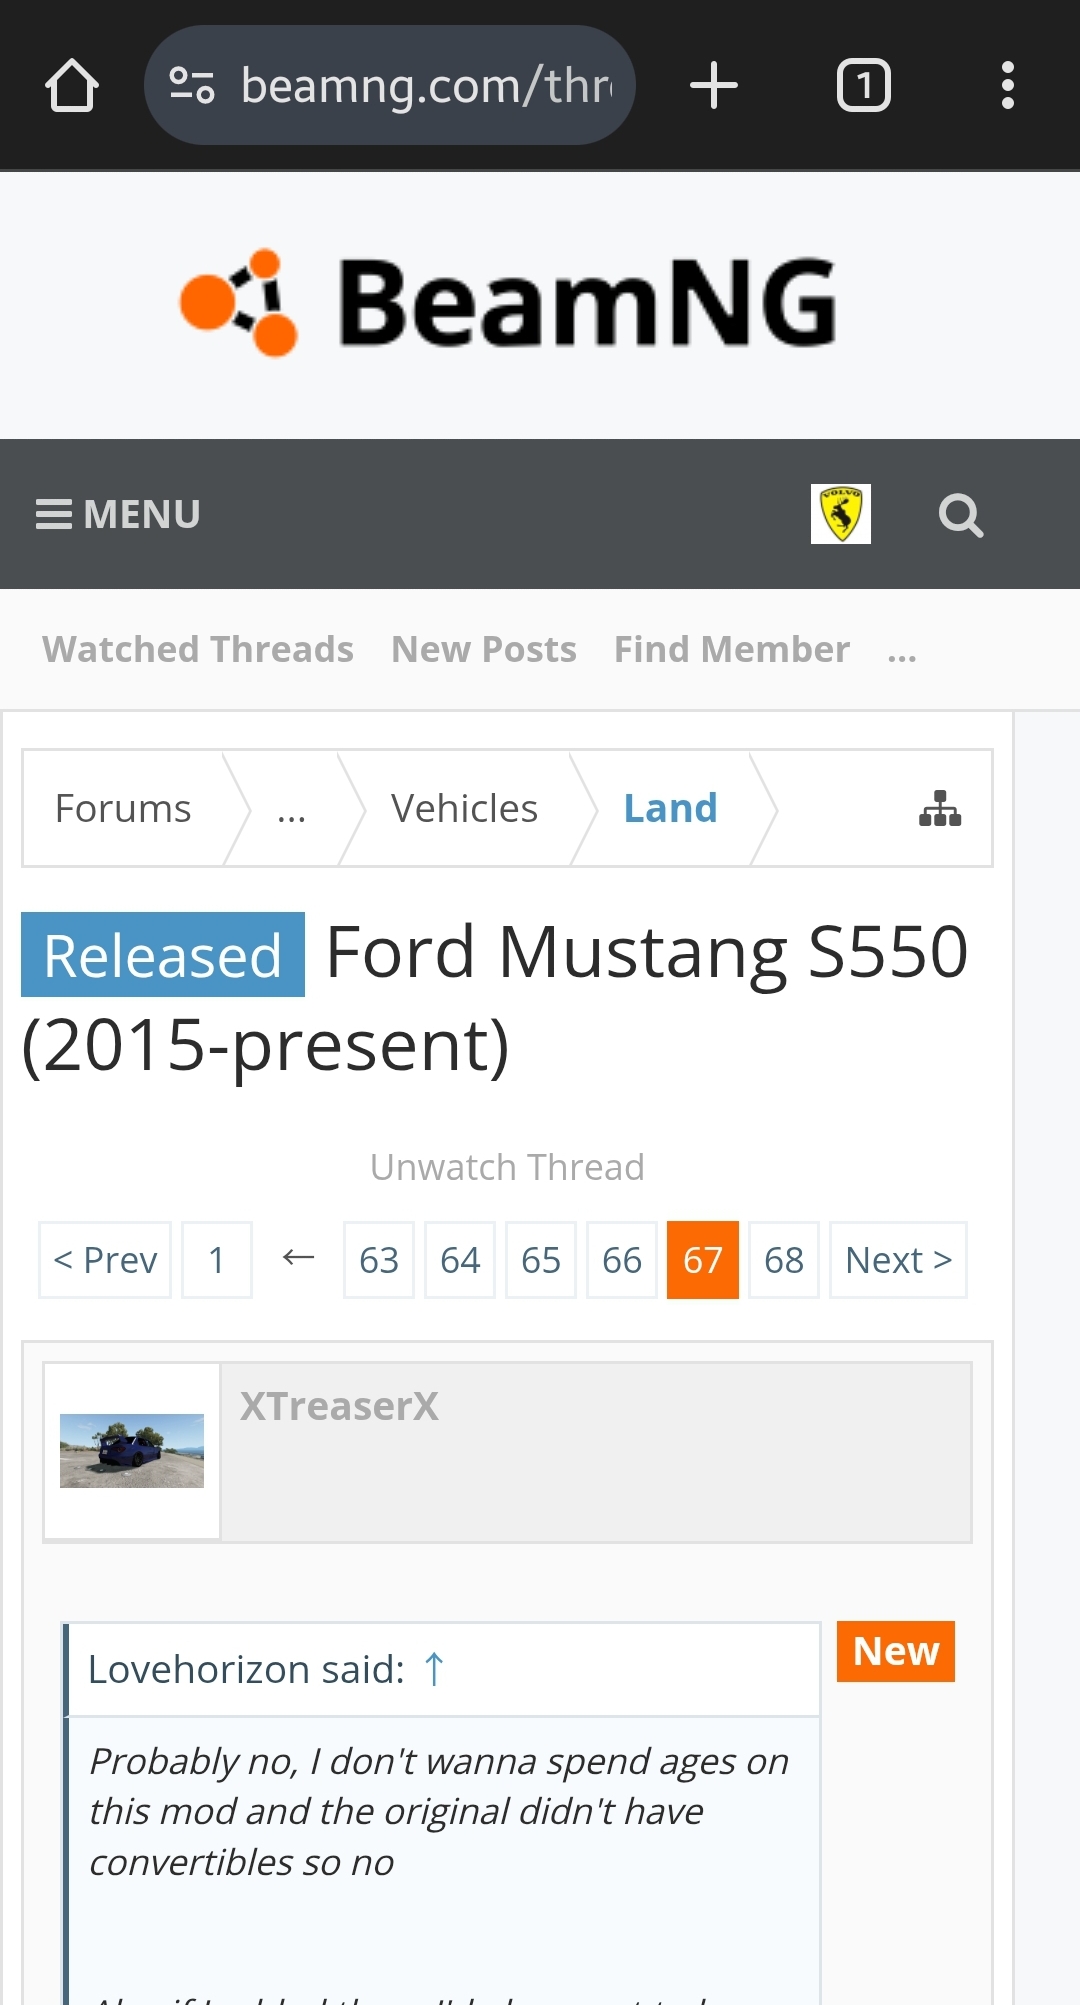Open XTreaserX user profile name

coord(339,1406)
